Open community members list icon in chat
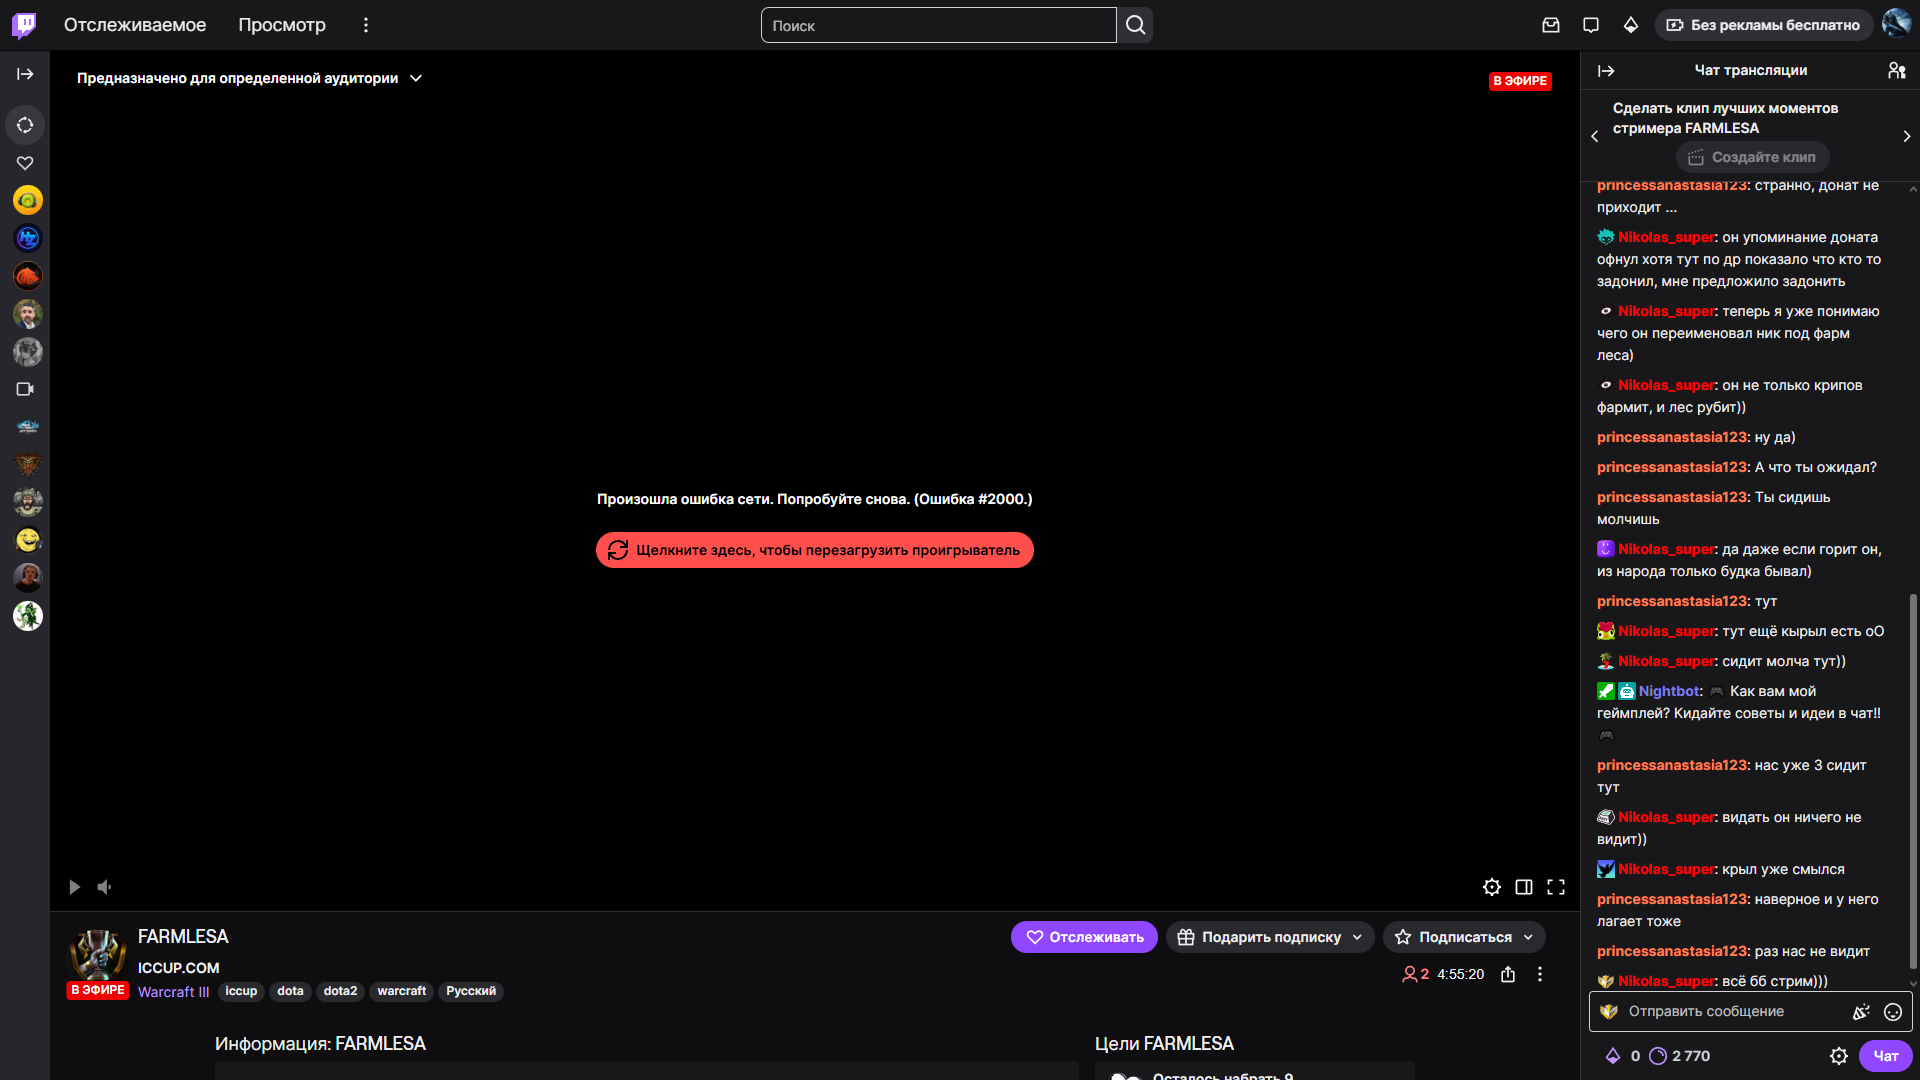This screenshot has width=1920, height=1080. click(x=1896, y=70)
